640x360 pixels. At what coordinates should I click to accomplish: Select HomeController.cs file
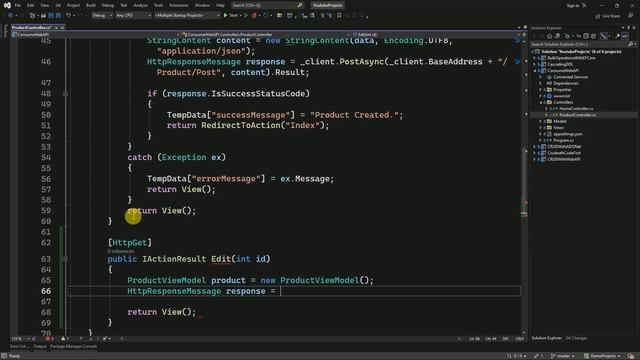coord(576,109)
